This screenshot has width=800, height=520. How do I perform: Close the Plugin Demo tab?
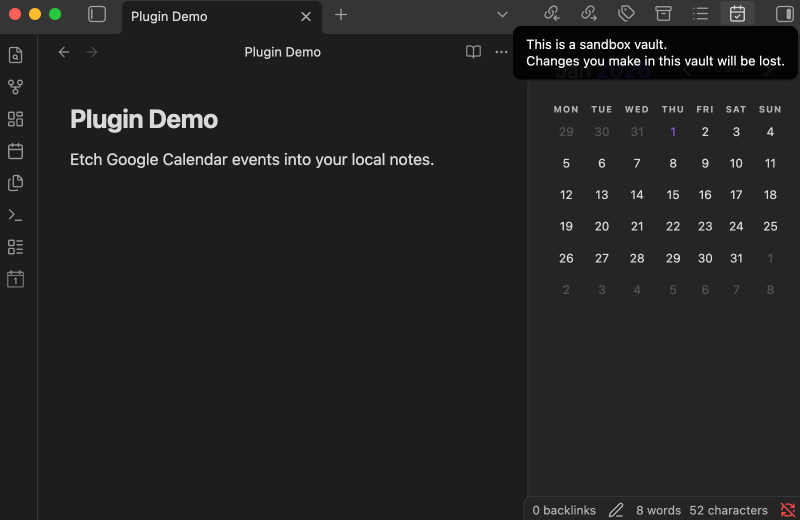tap(306, 17)
